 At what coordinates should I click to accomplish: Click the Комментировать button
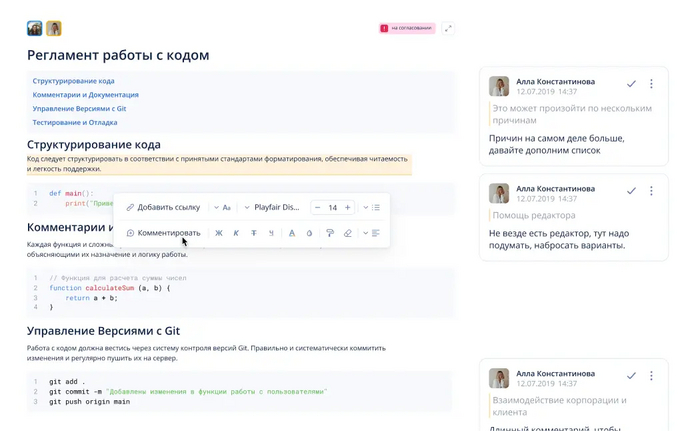coord(163,233)
